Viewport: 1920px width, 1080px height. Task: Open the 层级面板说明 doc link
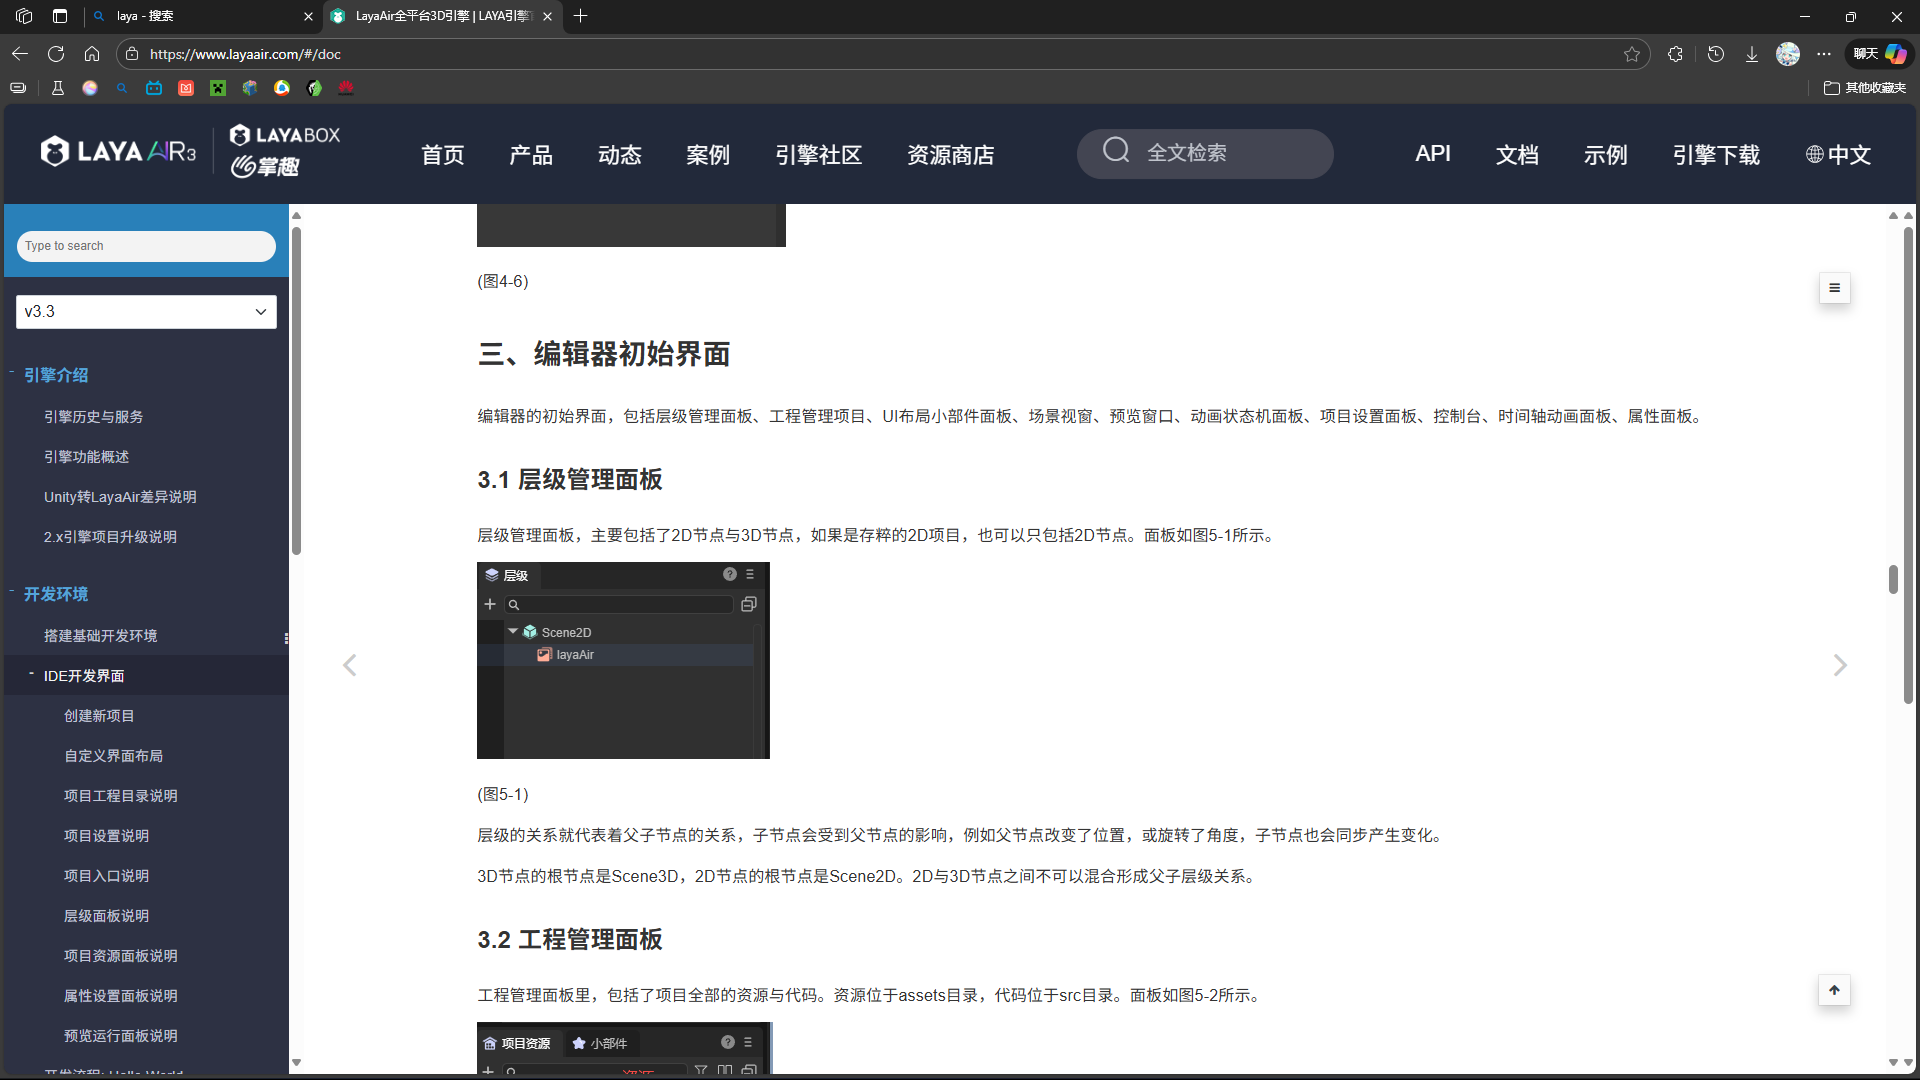106,916
